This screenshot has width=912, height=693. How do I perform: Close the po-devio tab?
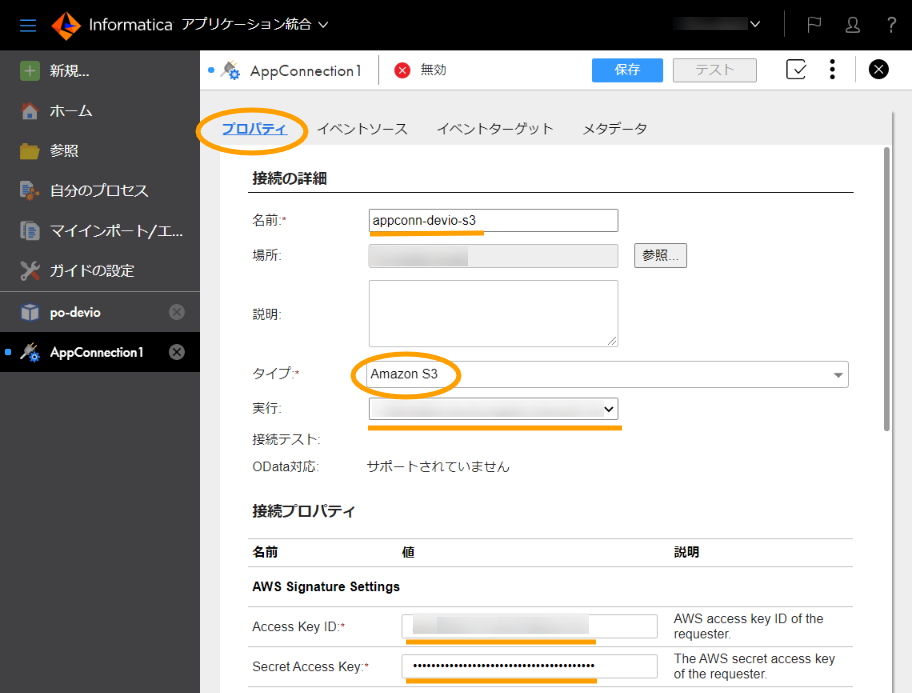click(178, 311)
